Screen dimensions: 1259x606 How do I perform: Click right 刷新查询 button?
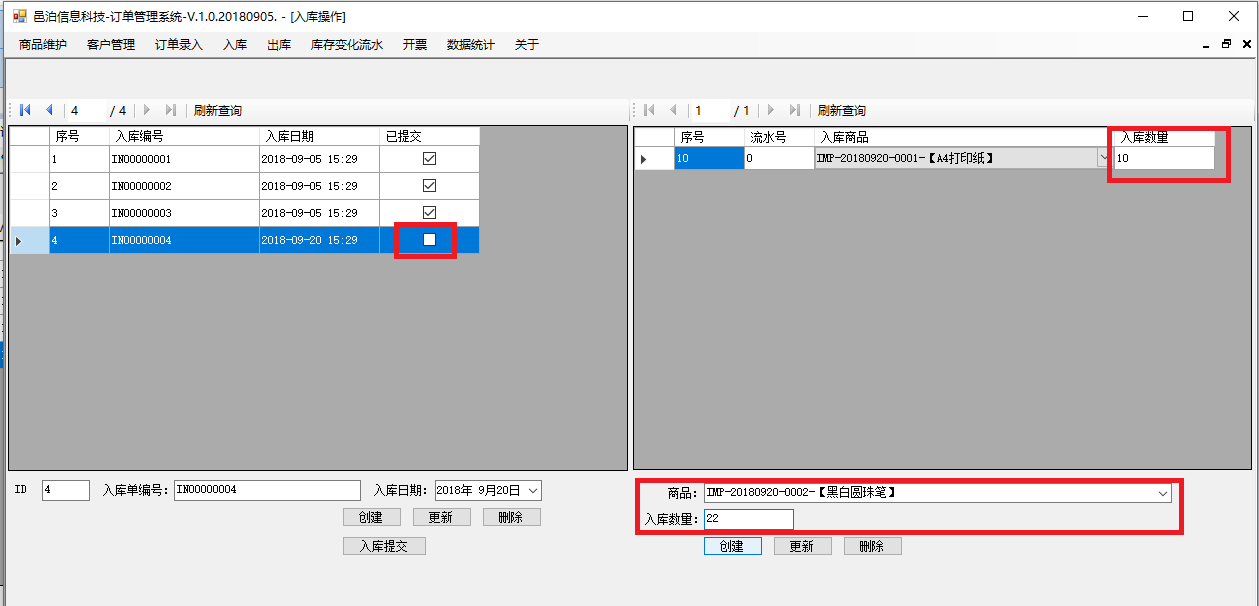pyautogui.click(x=842, y=110)
